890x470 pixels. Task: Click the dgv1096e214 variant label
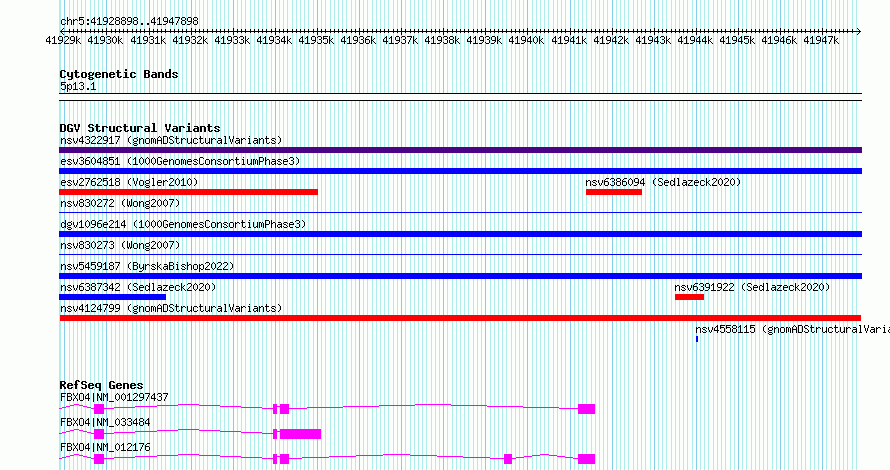(x=183, y=224)
